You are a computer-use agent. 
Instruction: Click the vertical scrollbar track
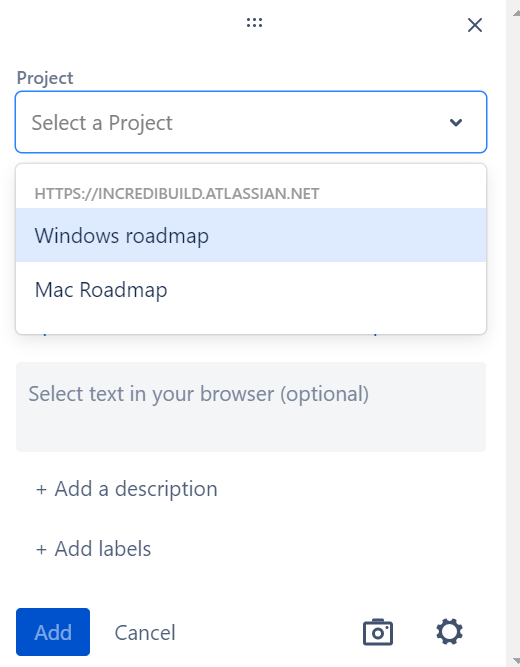[x=515, y=336]
